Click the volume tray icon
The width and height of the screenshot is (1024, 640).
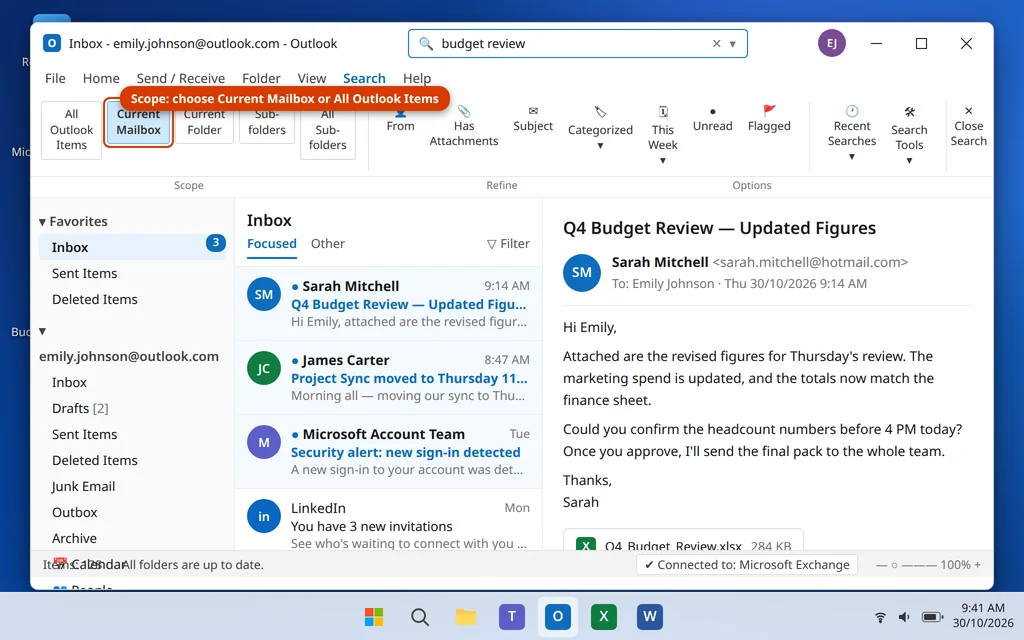click(904, 617)
